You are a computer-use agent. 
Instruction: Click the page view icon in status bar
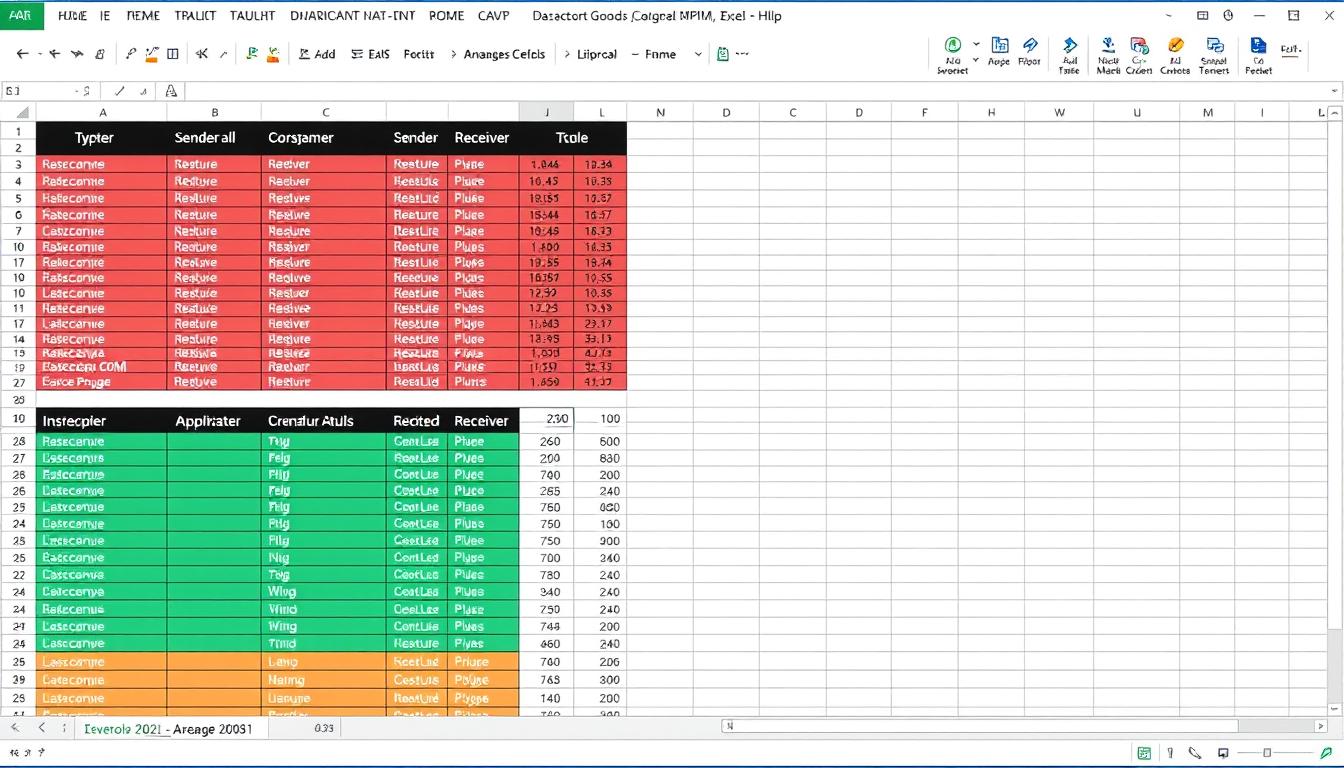tap(1222, 753)
